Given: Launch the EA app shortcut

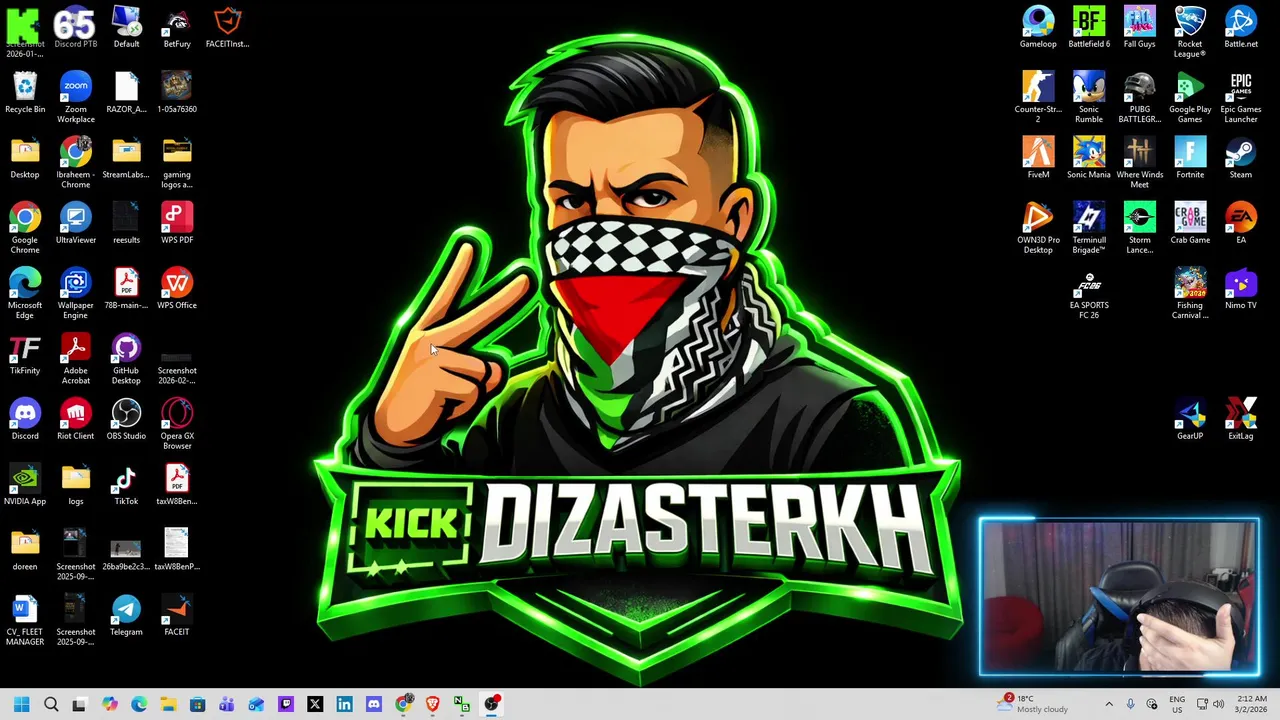Looking at the screenshot, I should pos(1241,222).
